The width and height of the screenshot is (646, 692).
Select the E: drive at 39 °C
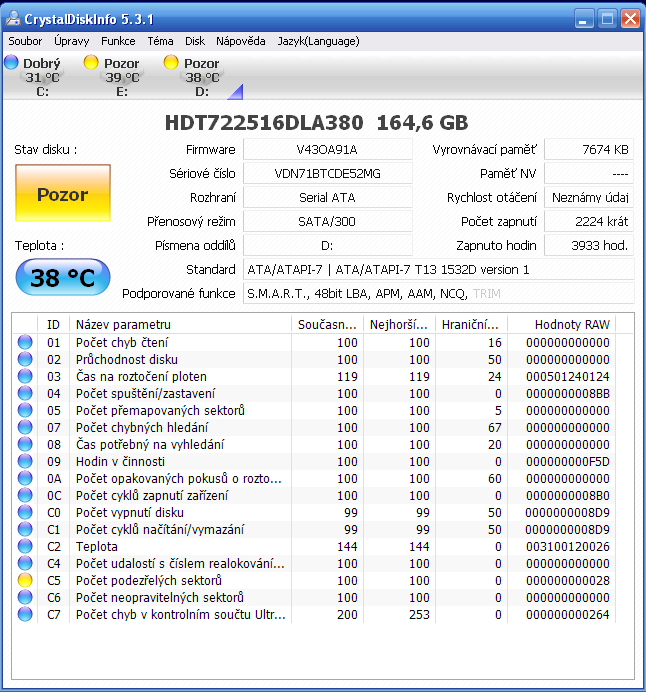(x=113, y=76)
